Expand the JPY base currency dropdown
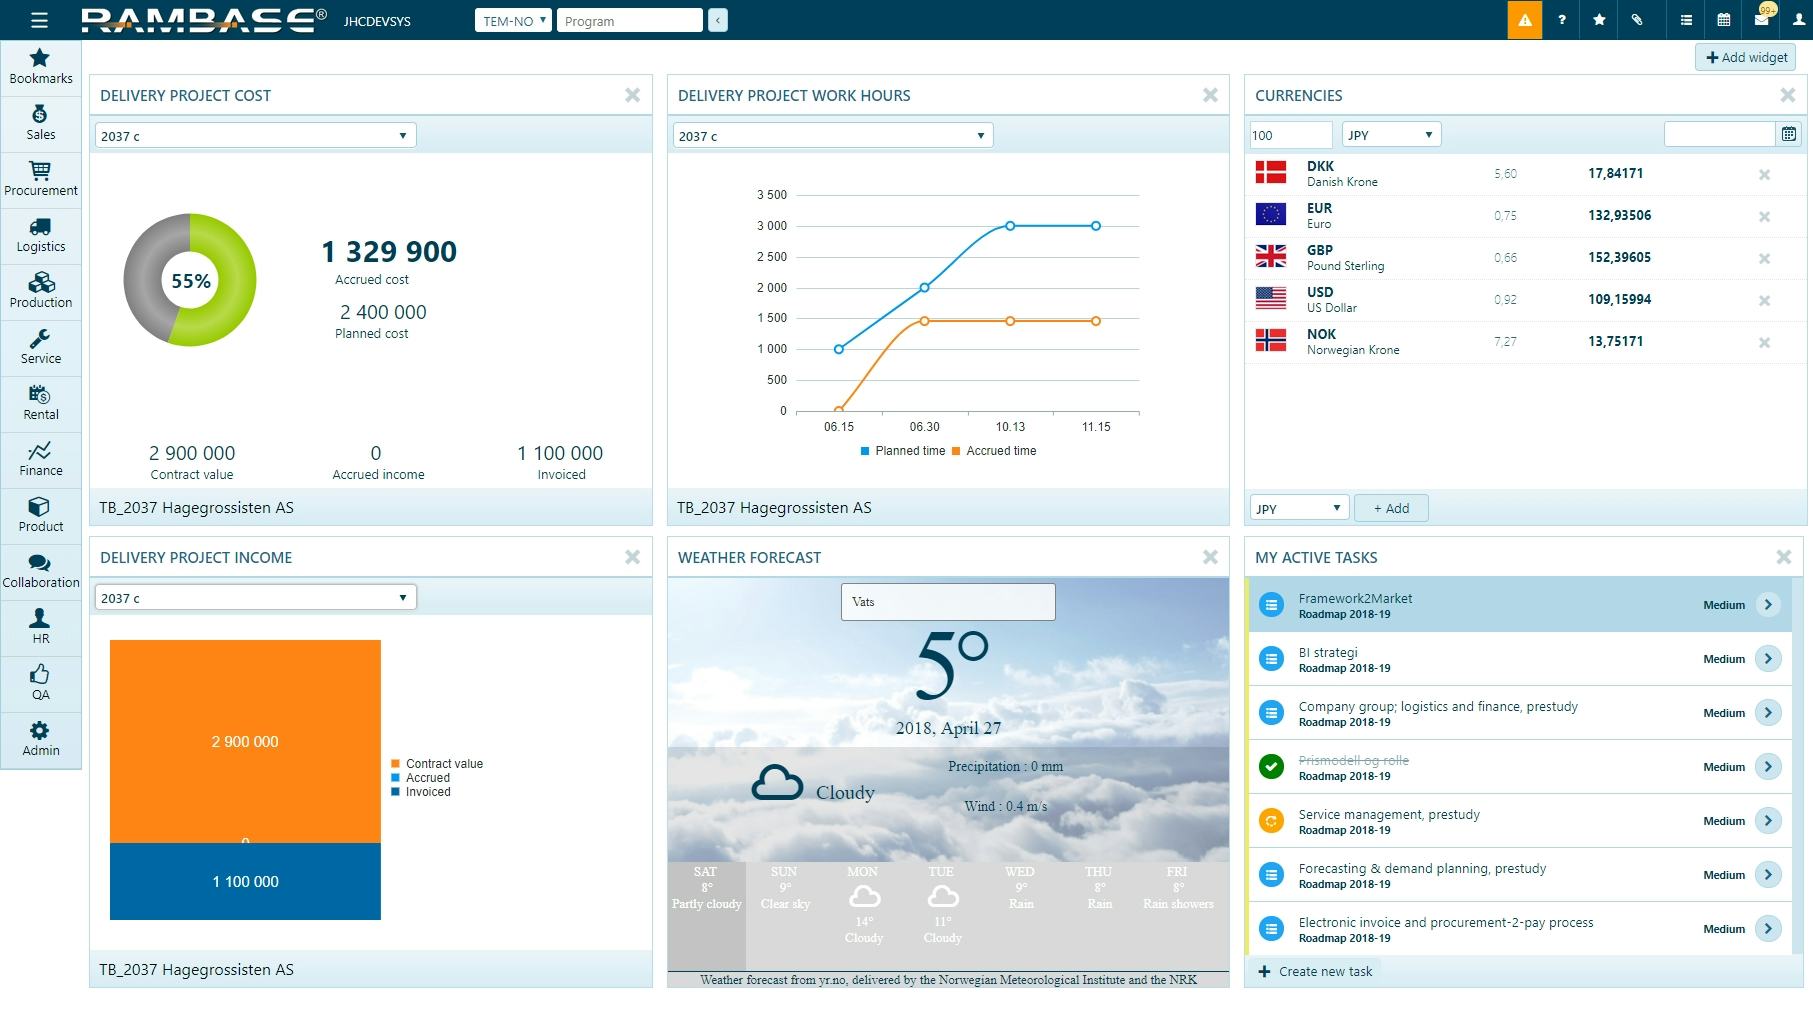This screenshot has height=1024, width=1813. pyautogui.click(x=1390, y=135)
